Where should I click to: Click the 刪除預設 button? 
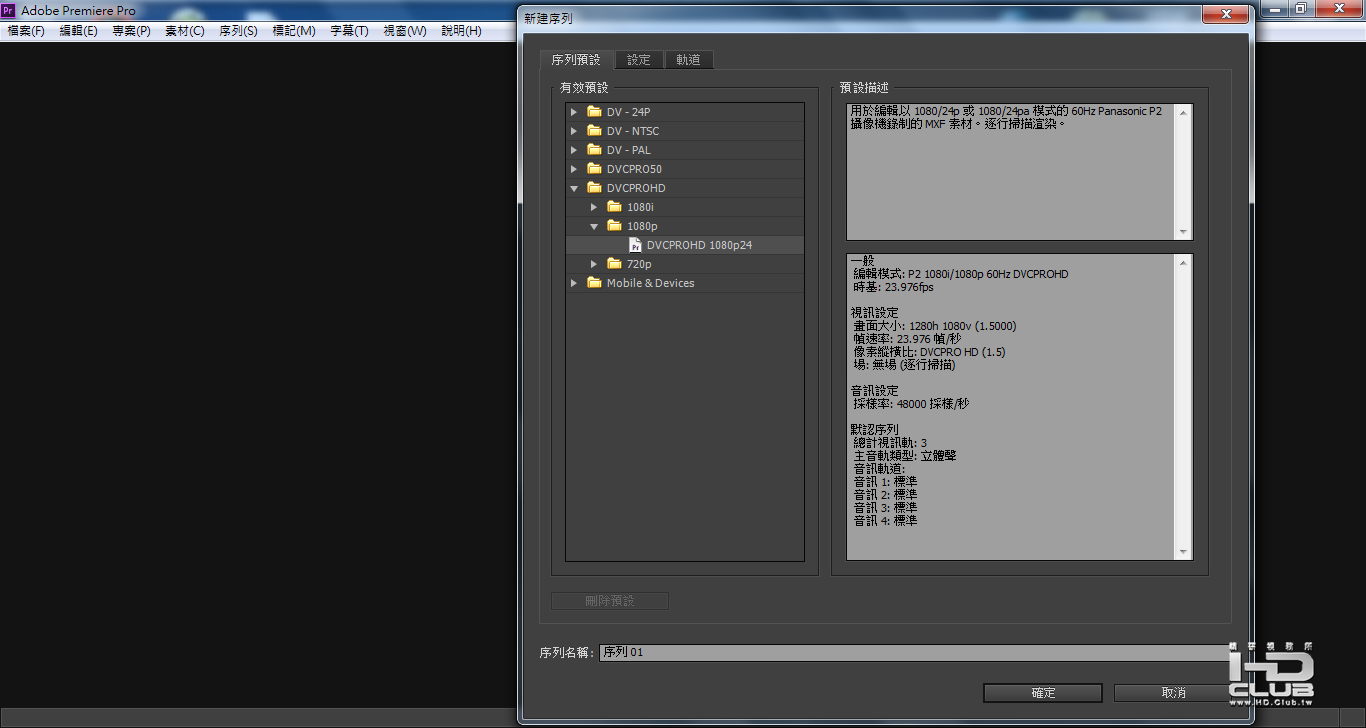point(610,601)
